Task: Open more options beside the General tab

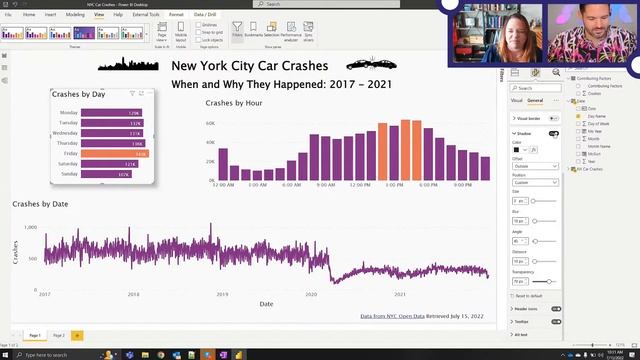Action: point(556,100)
